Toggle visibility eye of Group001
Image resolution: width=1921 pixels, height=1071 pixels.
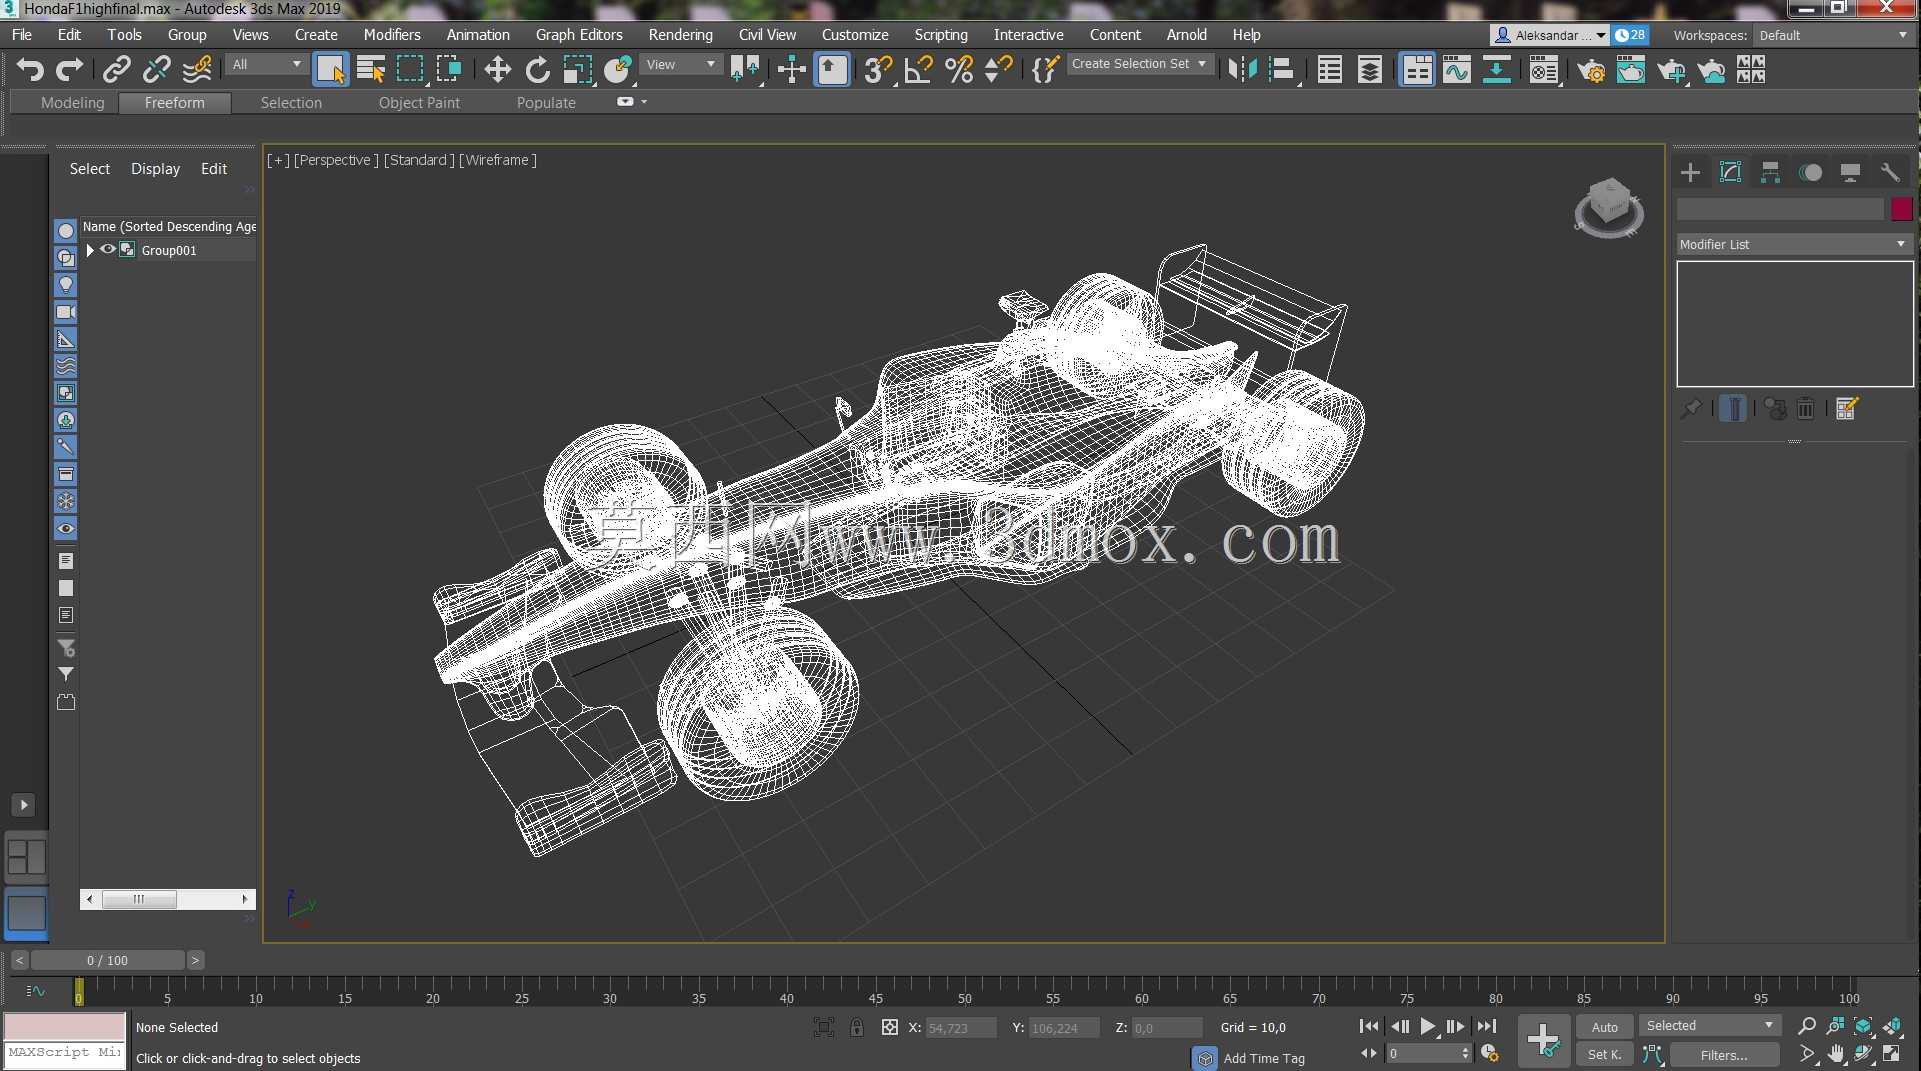pyautogui.click(x=107, y=250)
